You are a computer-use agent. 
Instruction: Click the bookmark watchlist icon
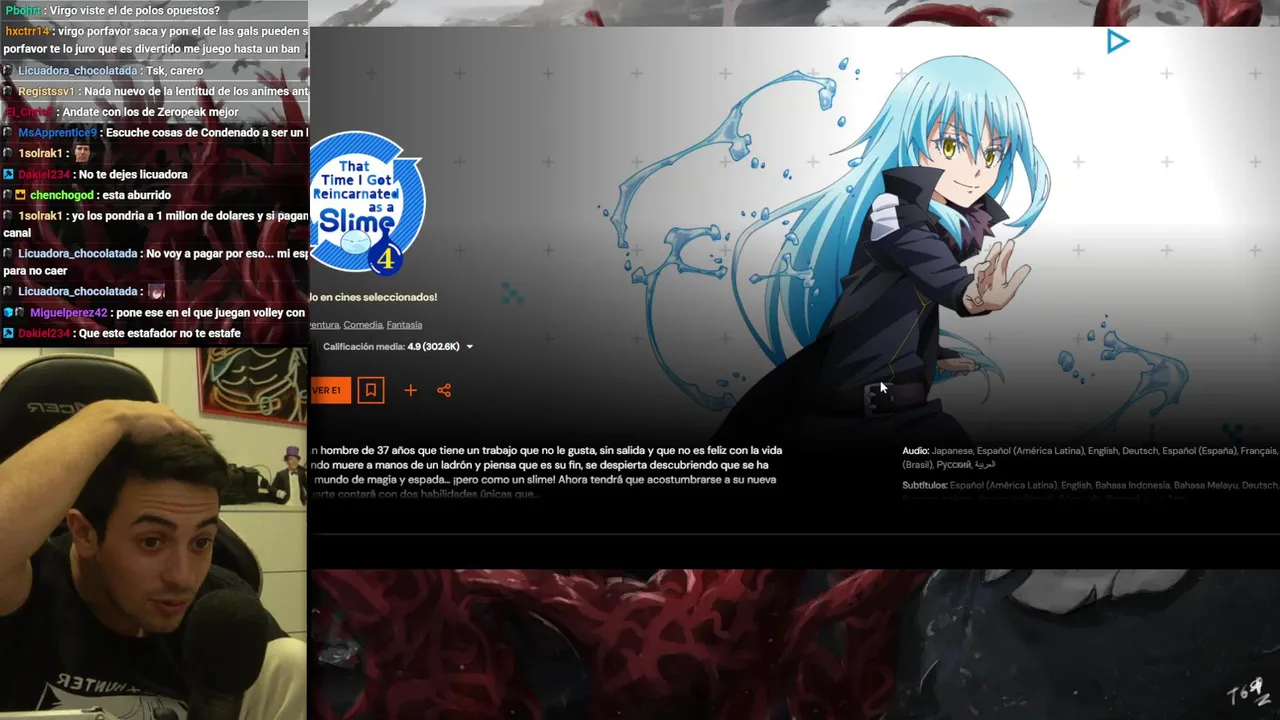[x=371, y=390]
